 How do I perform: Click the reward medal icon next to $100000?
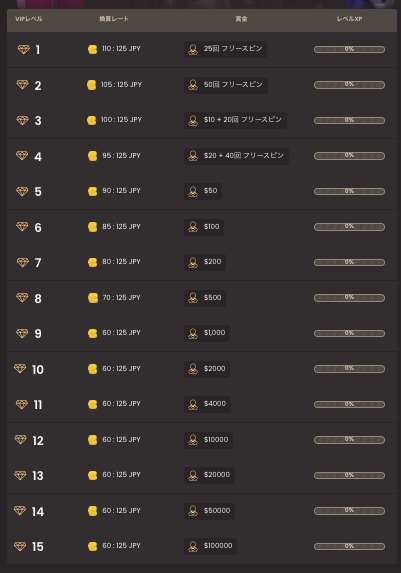[x=193, y=546]
